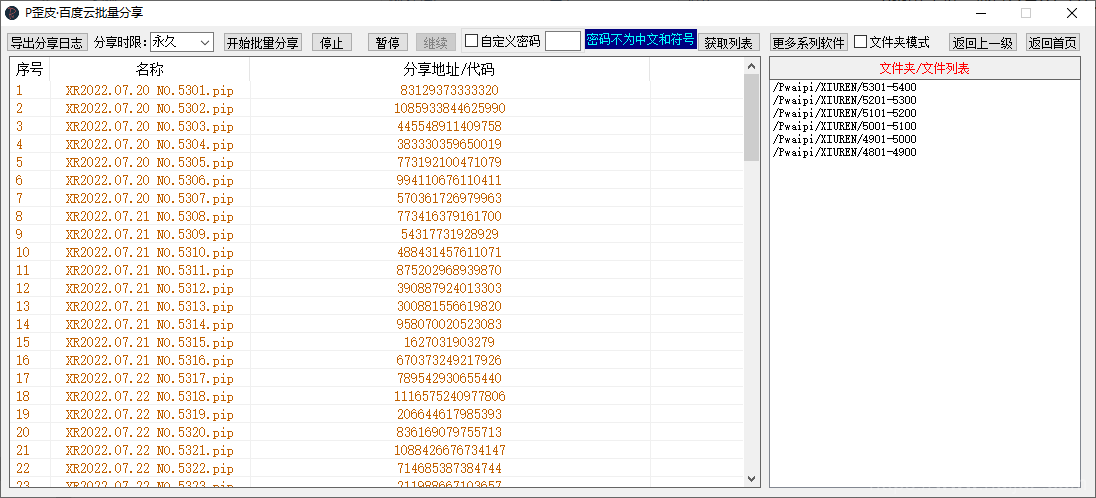This screenshot has width=1096, height=498.
Task: Click the vertical scrollbar thumb in list
Action: pos(751,118)
